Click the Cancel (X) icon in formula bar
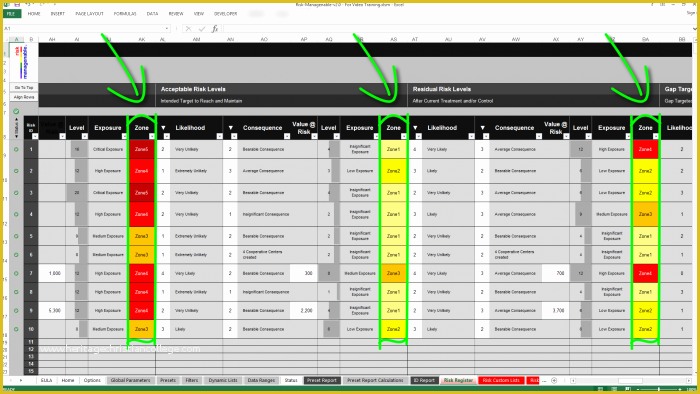Image resolution: width=700 pixels, height=394 pixels. coord(188,29)
